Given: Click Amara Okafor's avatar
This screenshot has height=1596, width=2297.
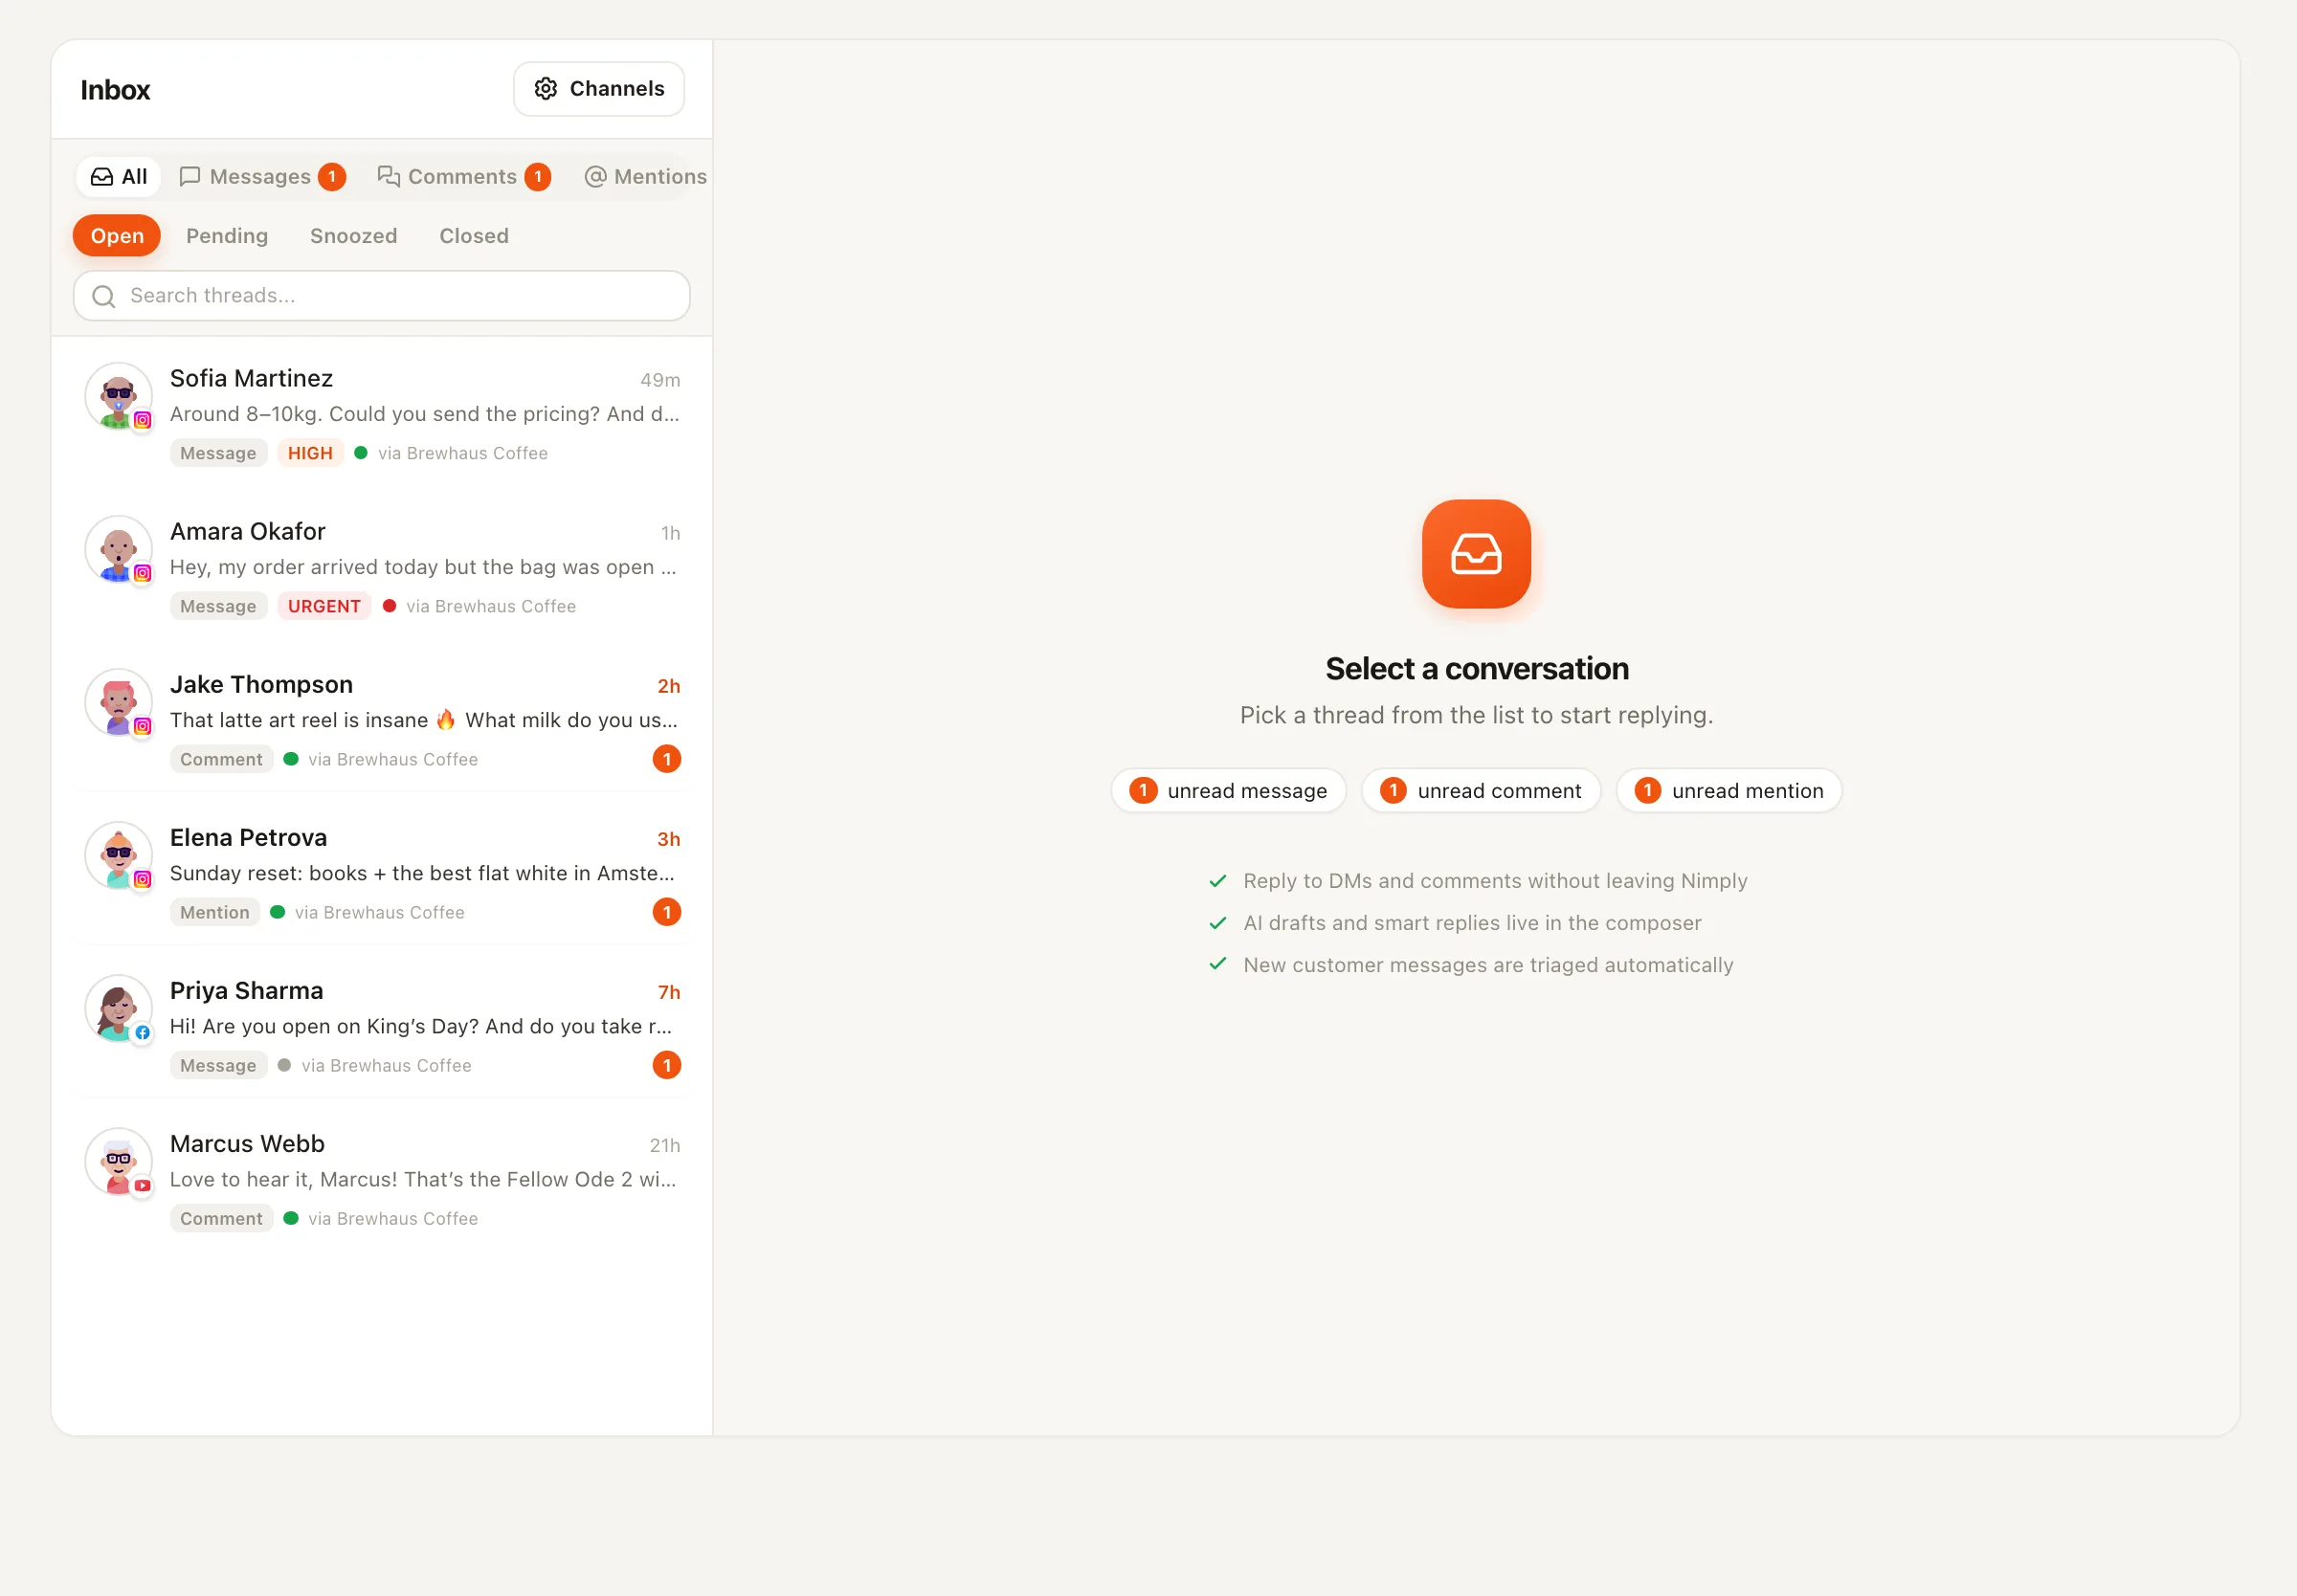Looking at the screenshot, I should coord(118,549).
